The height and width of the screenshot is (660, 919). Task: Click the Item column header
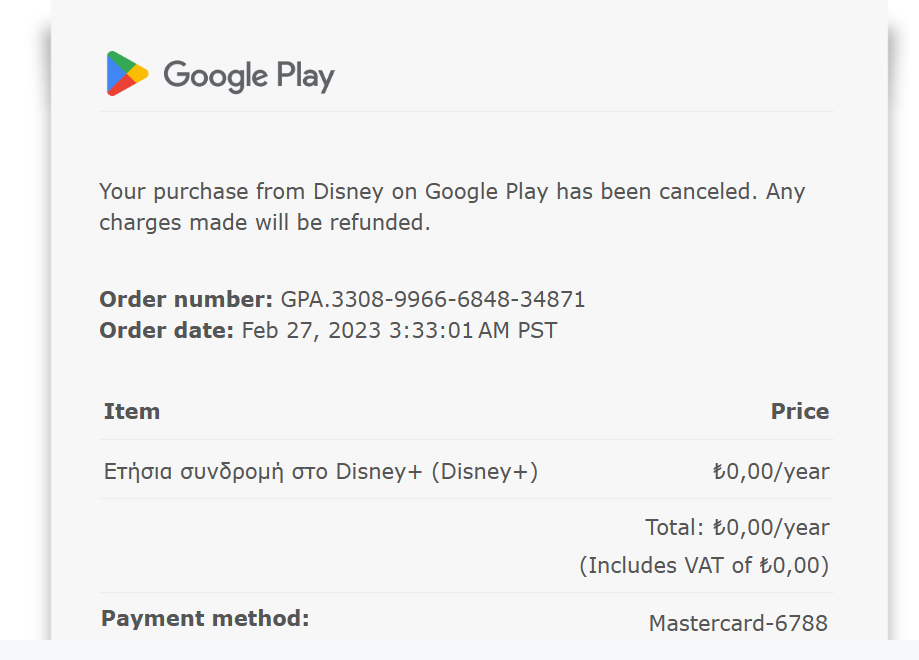click(x=132, y=411)
